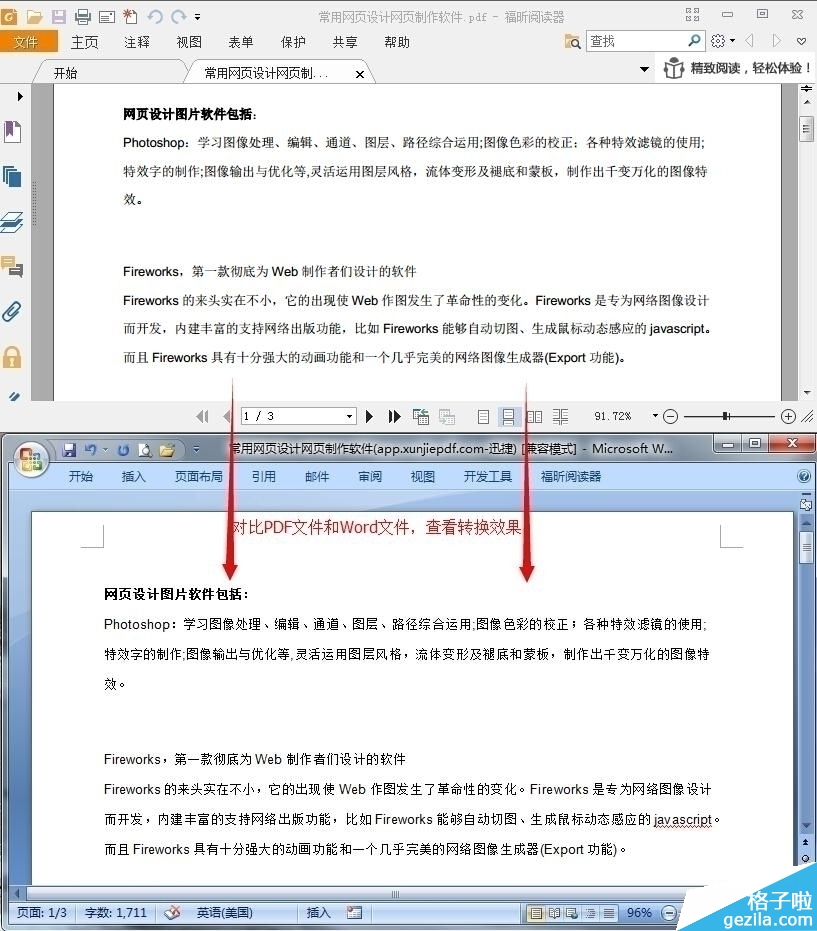Expand Foxit quick access toolbar customize arrow
Viewport: 817px width, 931px height.
198,17
